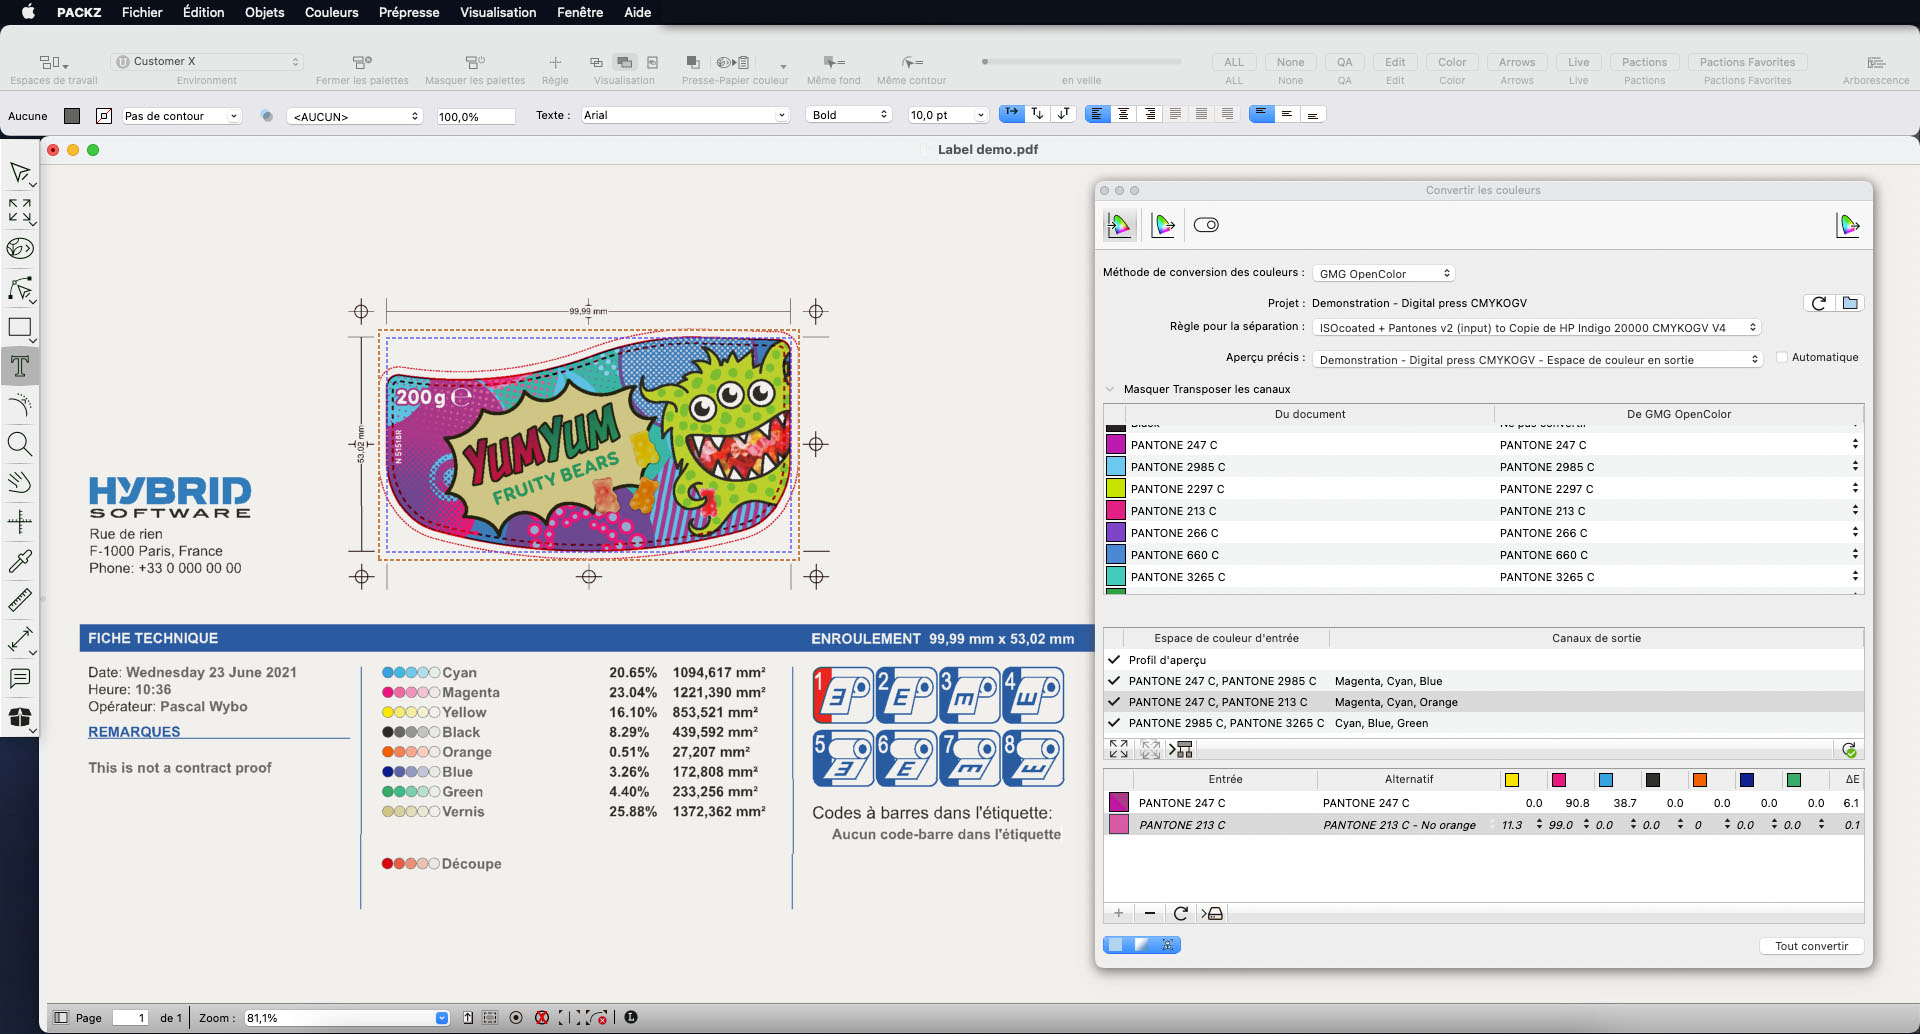This screenshot has width=1920, height=1034.
Task: Open the GMG OpenColor conversion method dropdown
Action: point(1383,273)
